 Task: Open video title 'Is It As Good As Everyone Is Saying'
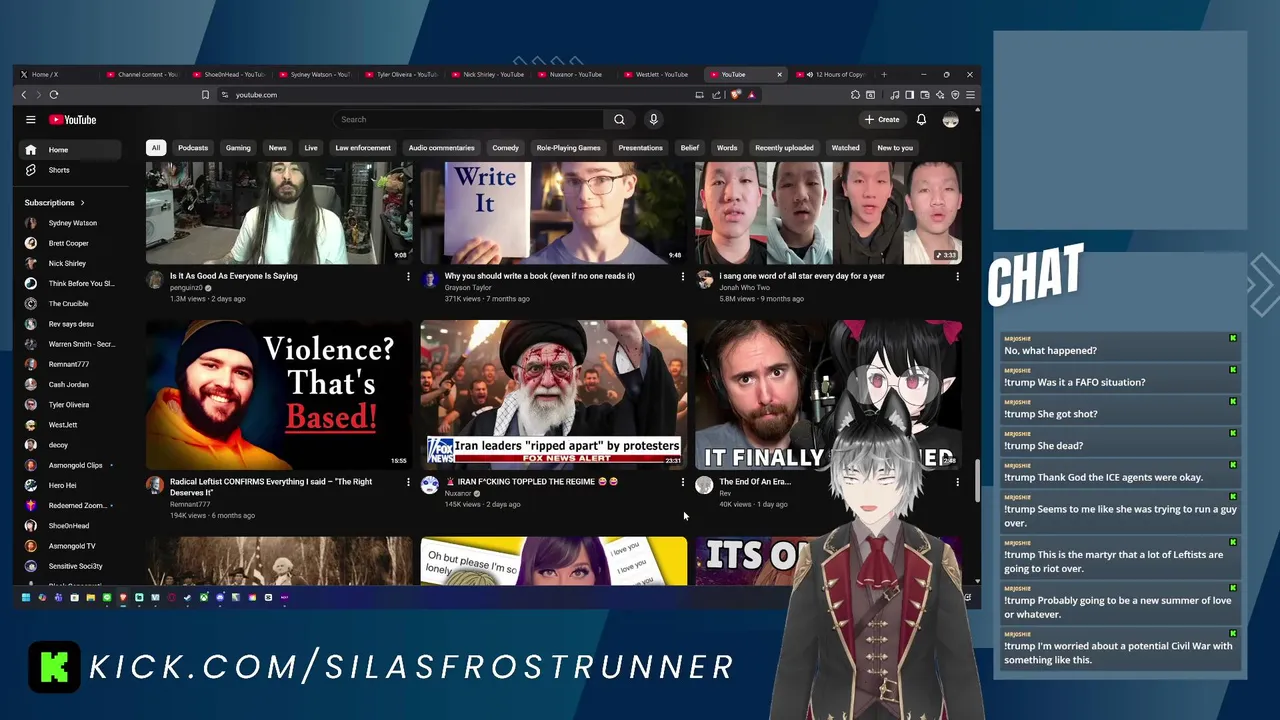[234, 276]
